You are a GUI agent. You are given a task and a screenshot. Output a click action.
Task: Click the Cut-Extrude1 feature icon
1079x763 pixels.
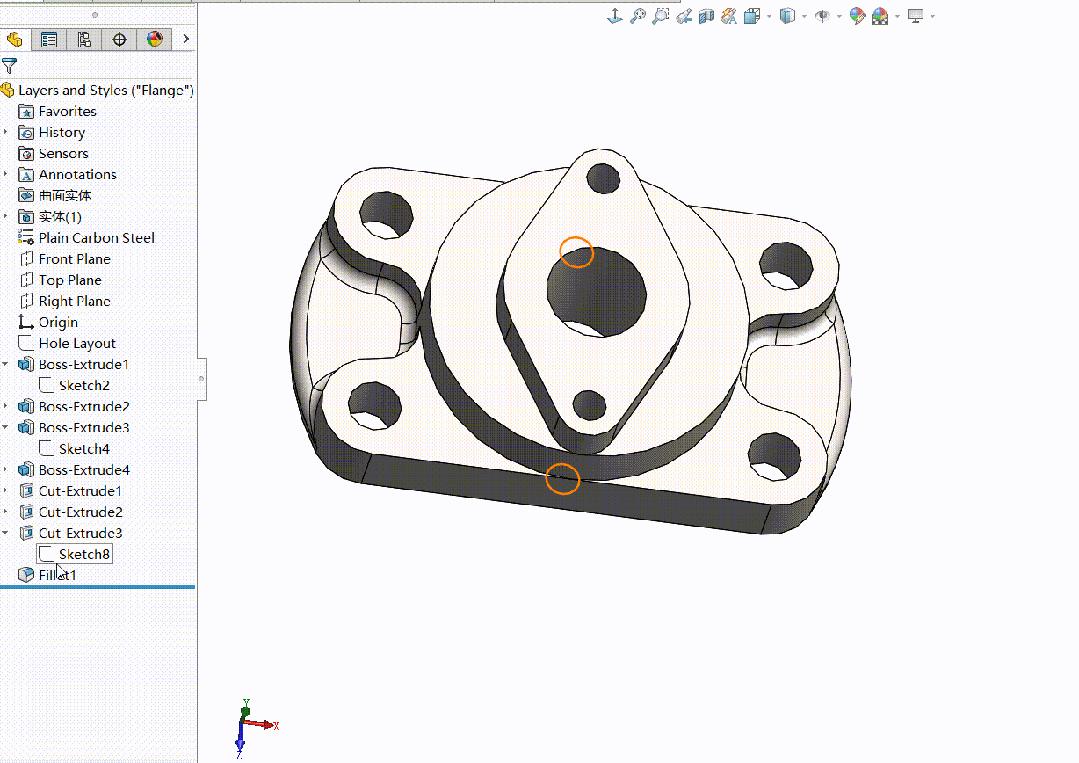26,491
